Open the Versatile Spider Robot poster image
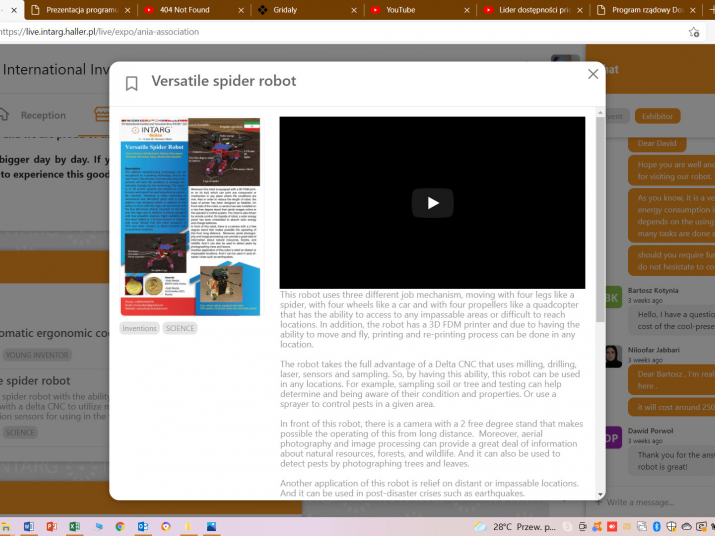This screenshot has width=715, height=536. pos(190,216)
